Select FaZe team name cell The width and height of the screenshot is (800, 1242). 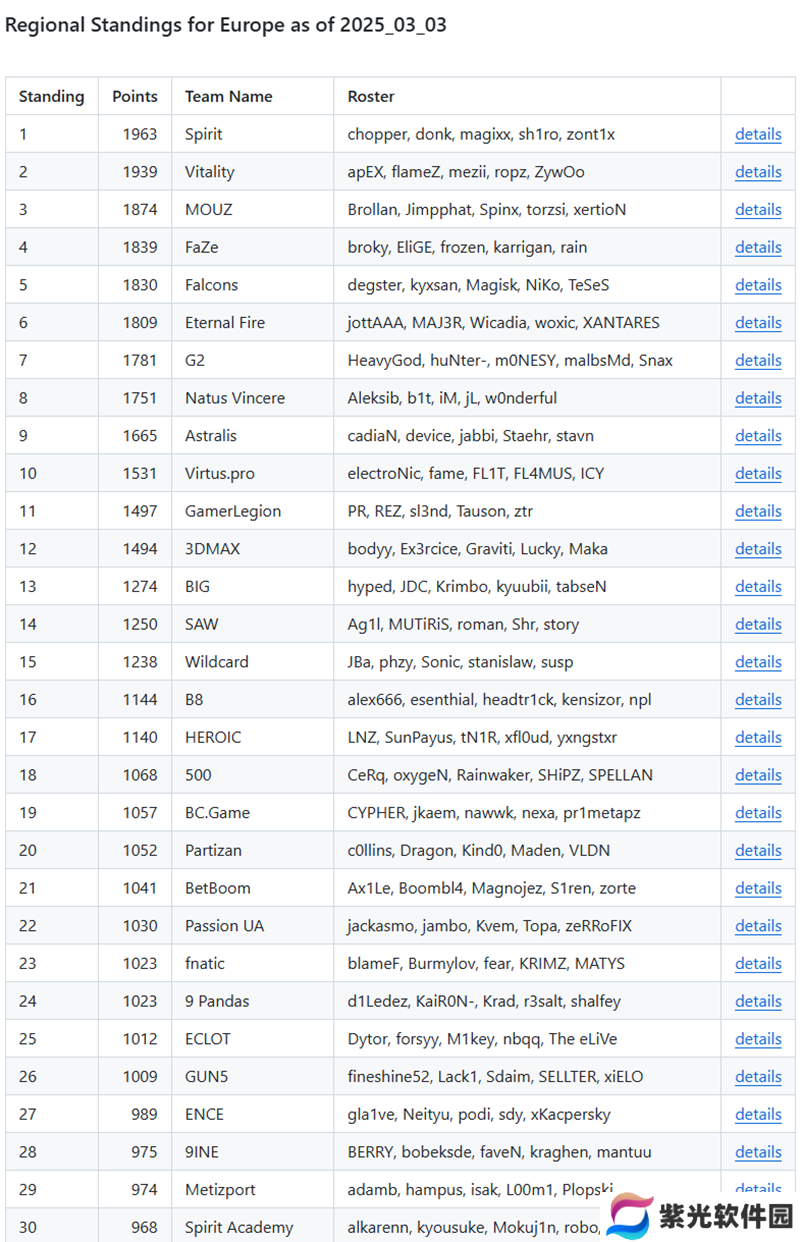253,247
